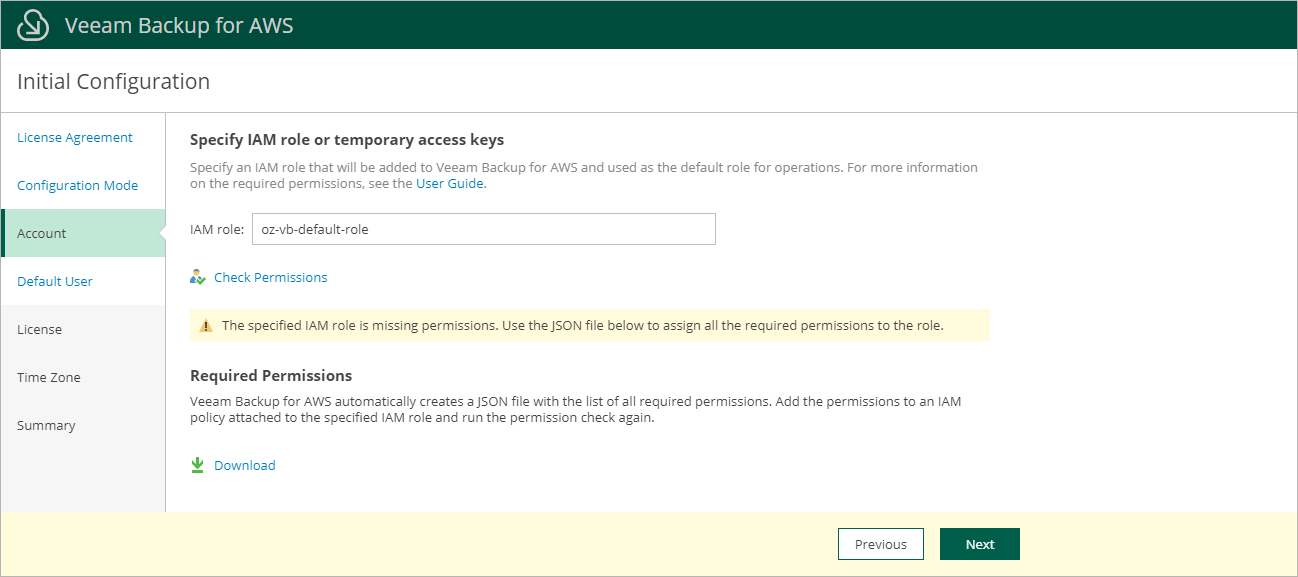Screen dimensions: 1298x577
Task: Go to the License Agreement step
Action: pyautogui.click(x=75, y=137)
